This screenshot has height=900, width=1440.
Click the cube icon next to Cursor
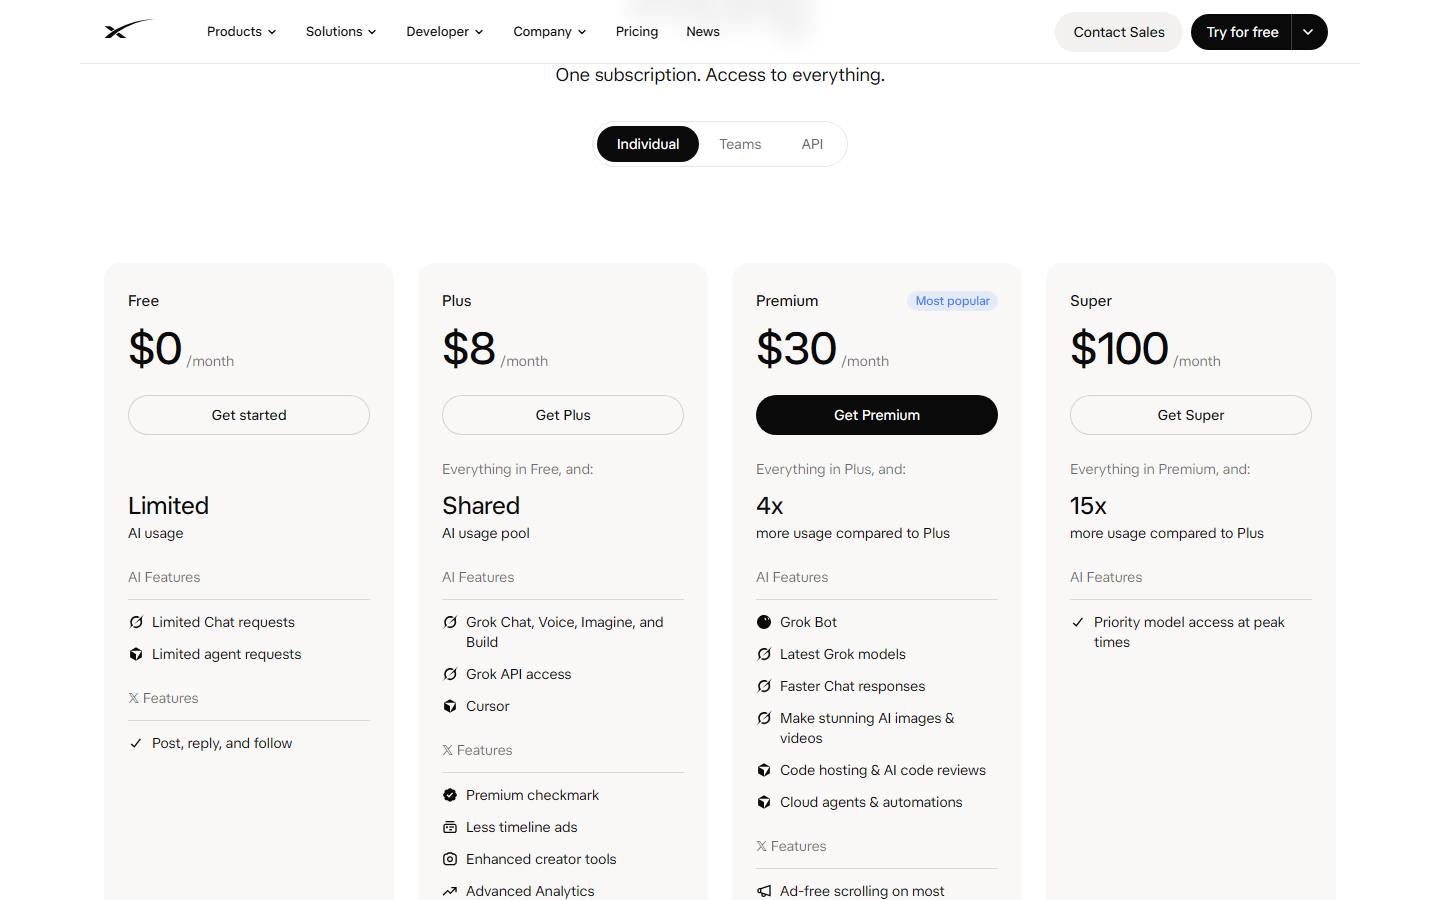450,706
